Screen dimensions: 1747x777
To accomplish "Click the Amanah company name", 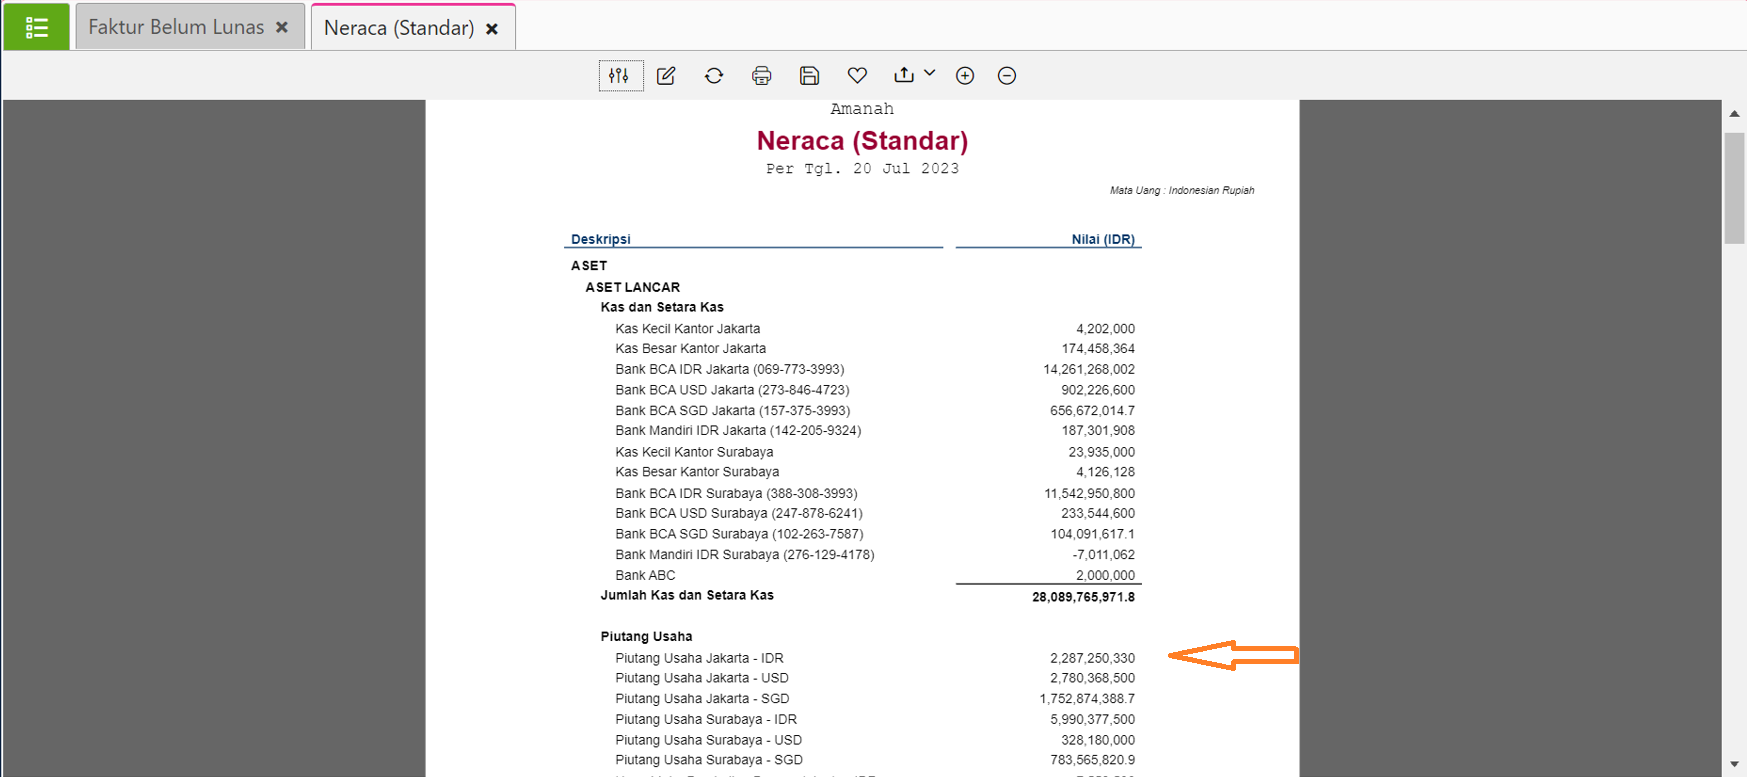I will tap(862, 109).
